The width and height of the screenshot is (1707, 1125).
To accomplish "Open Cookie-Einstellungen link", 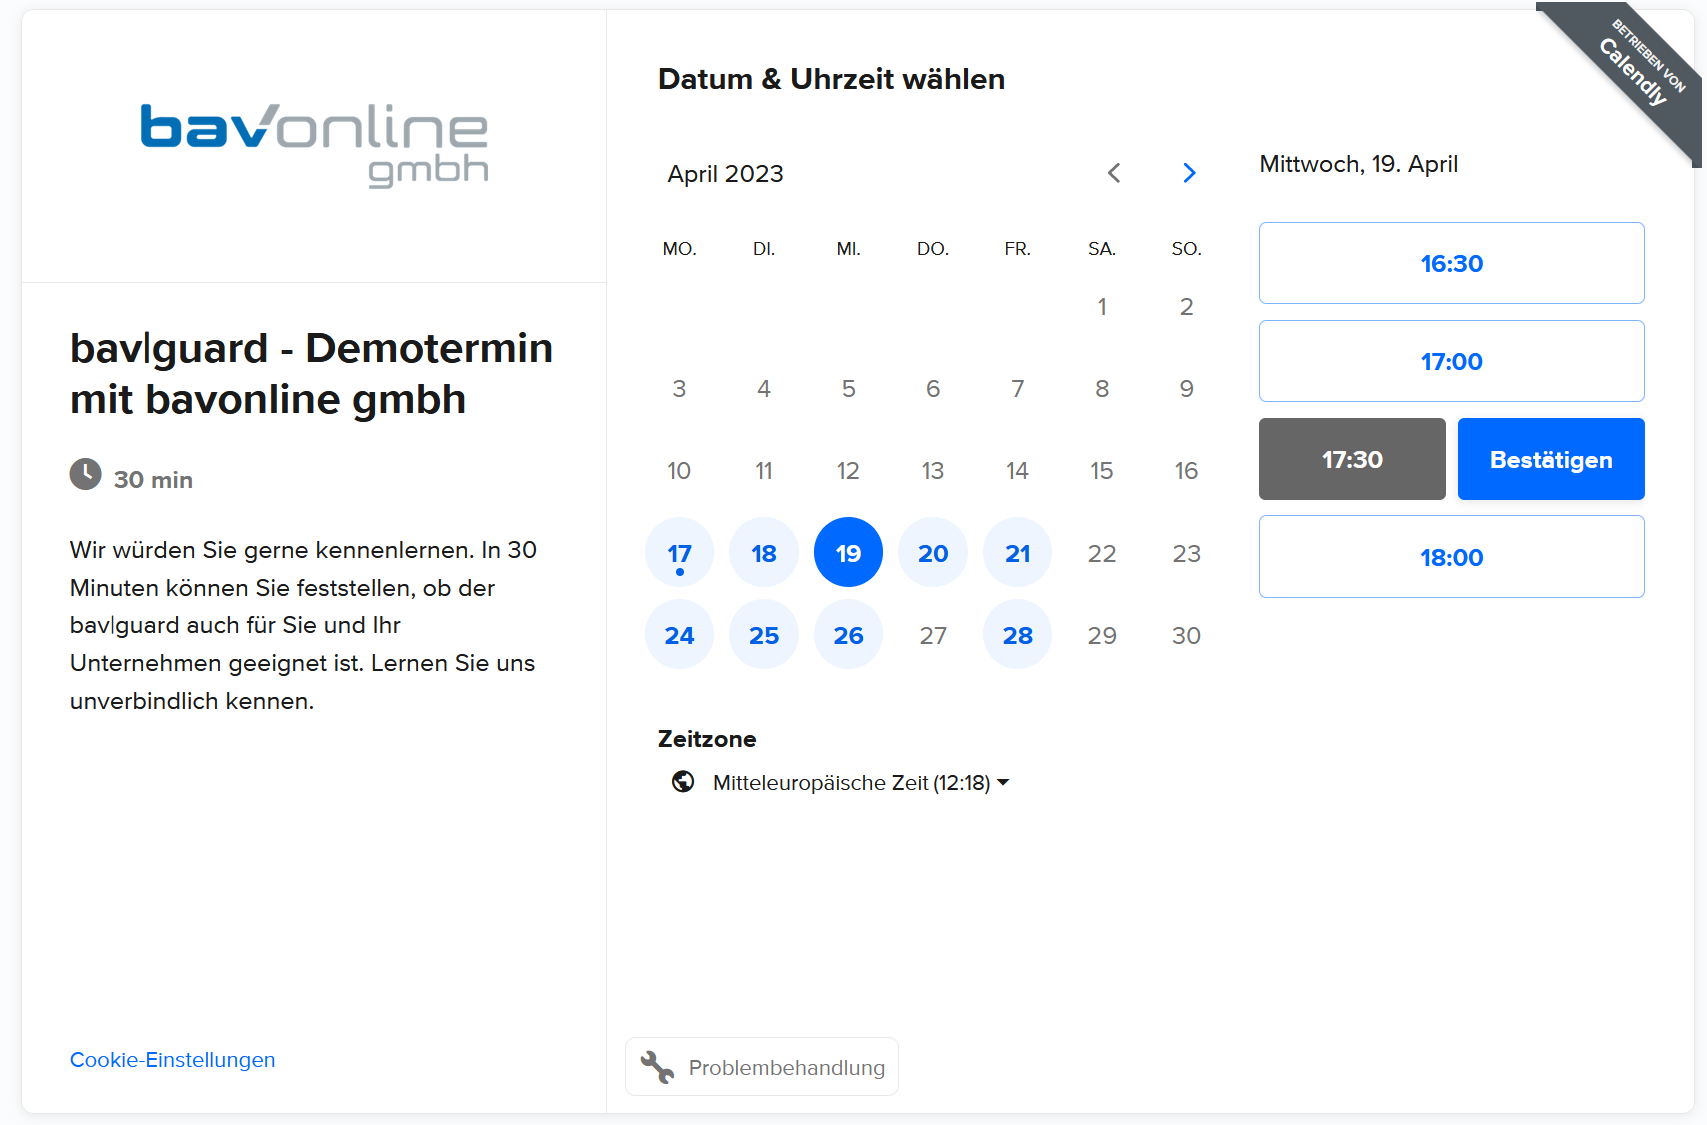I will click(173, 1060).
